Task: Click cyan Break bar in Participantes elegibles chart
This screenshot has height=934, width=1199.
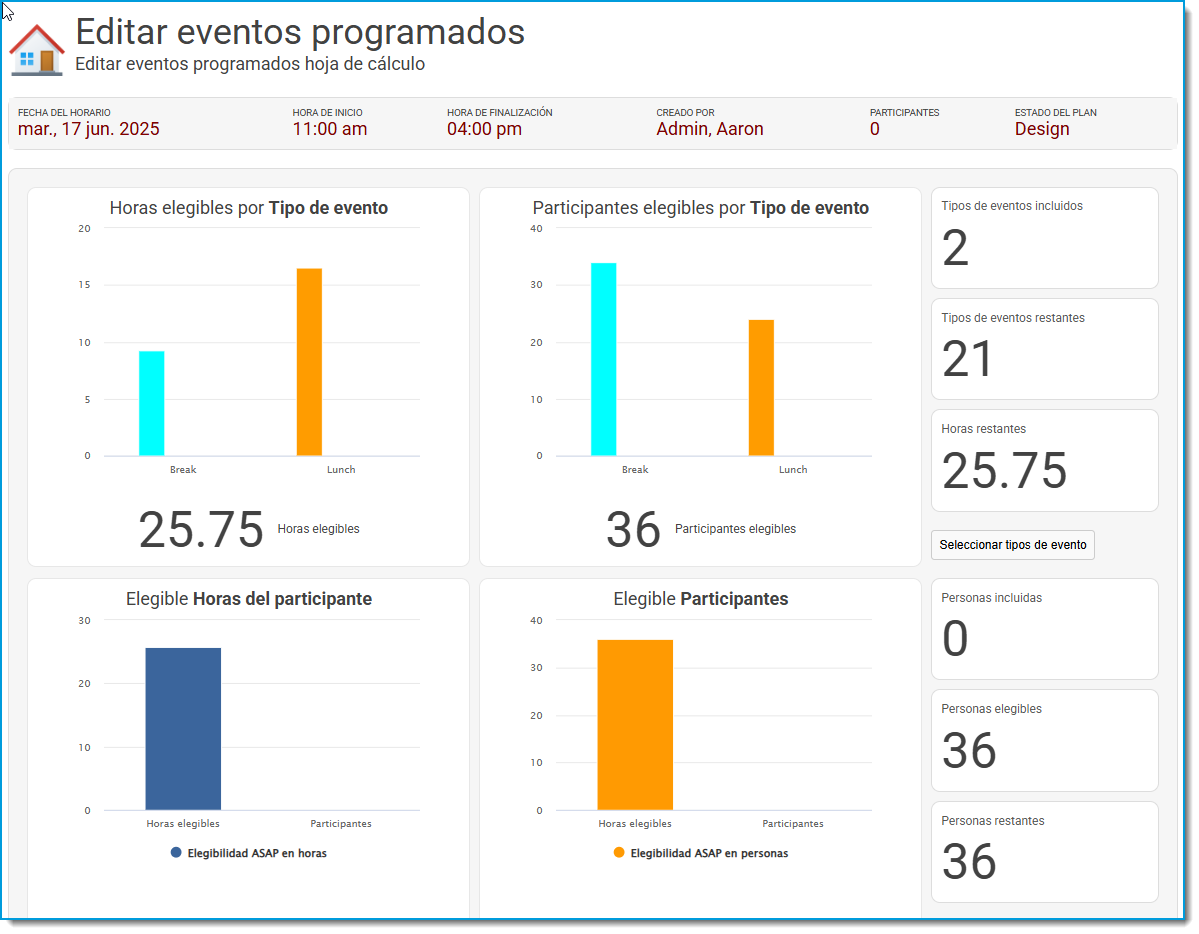Action: click(x=603, y=360)
